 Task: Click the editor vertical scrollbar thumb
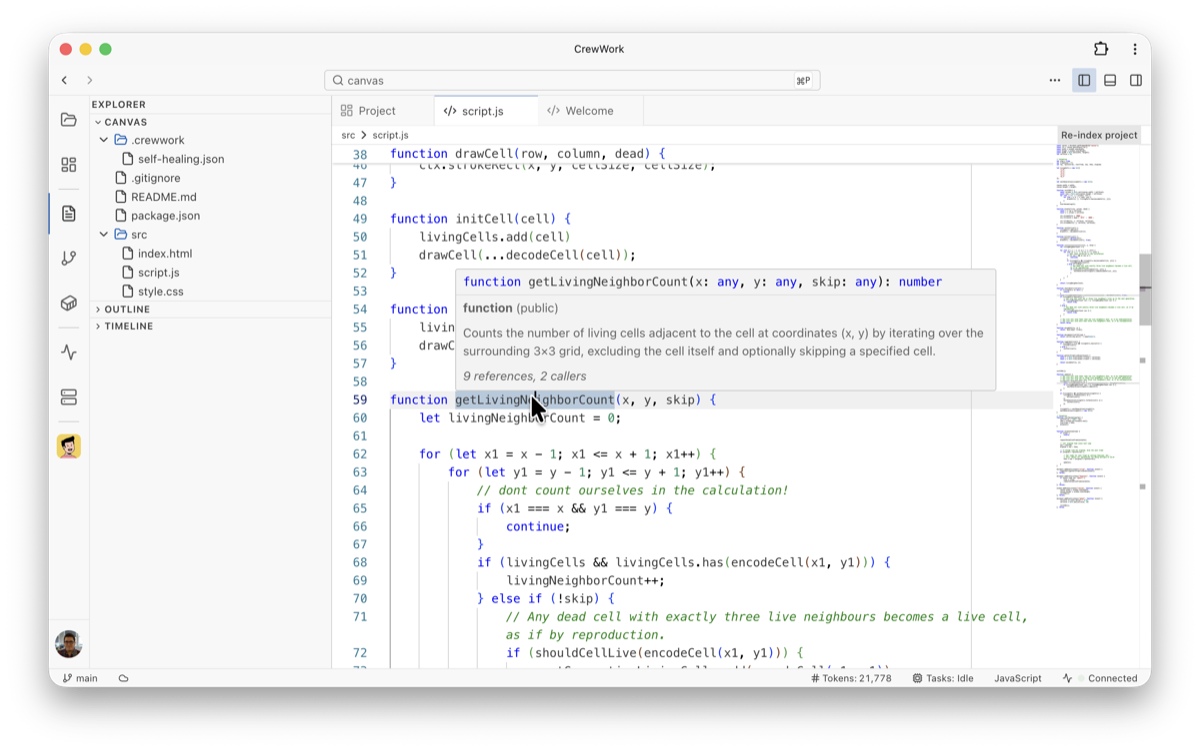coord(1145,289)
